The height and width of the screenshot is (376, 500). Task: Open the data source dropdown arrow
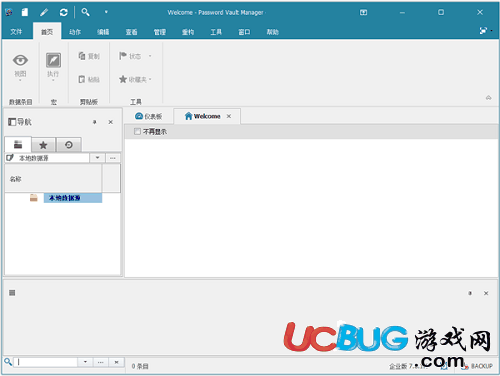[97, 158]
